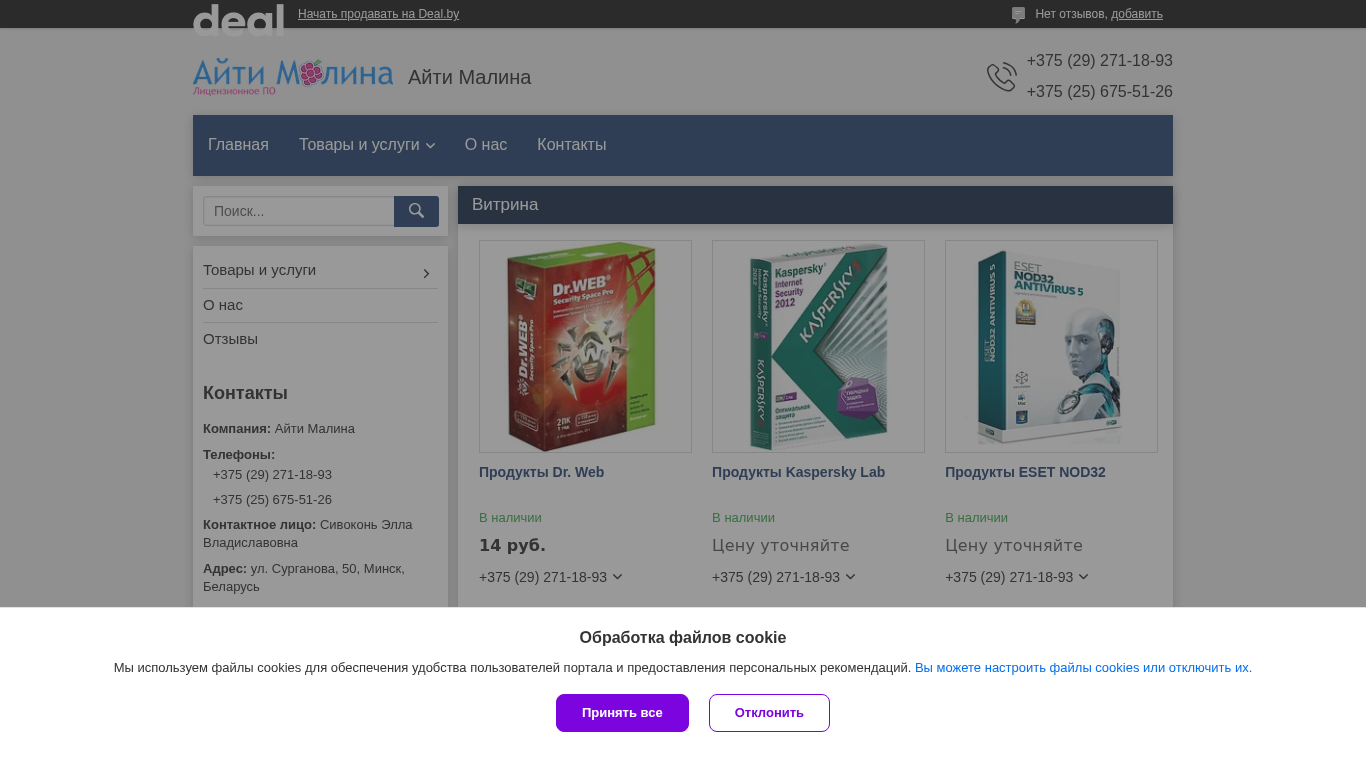This screenshot has width=1366, height=768.
Task: Decline cookies with Отклонить button
Action: click(769, 713)
